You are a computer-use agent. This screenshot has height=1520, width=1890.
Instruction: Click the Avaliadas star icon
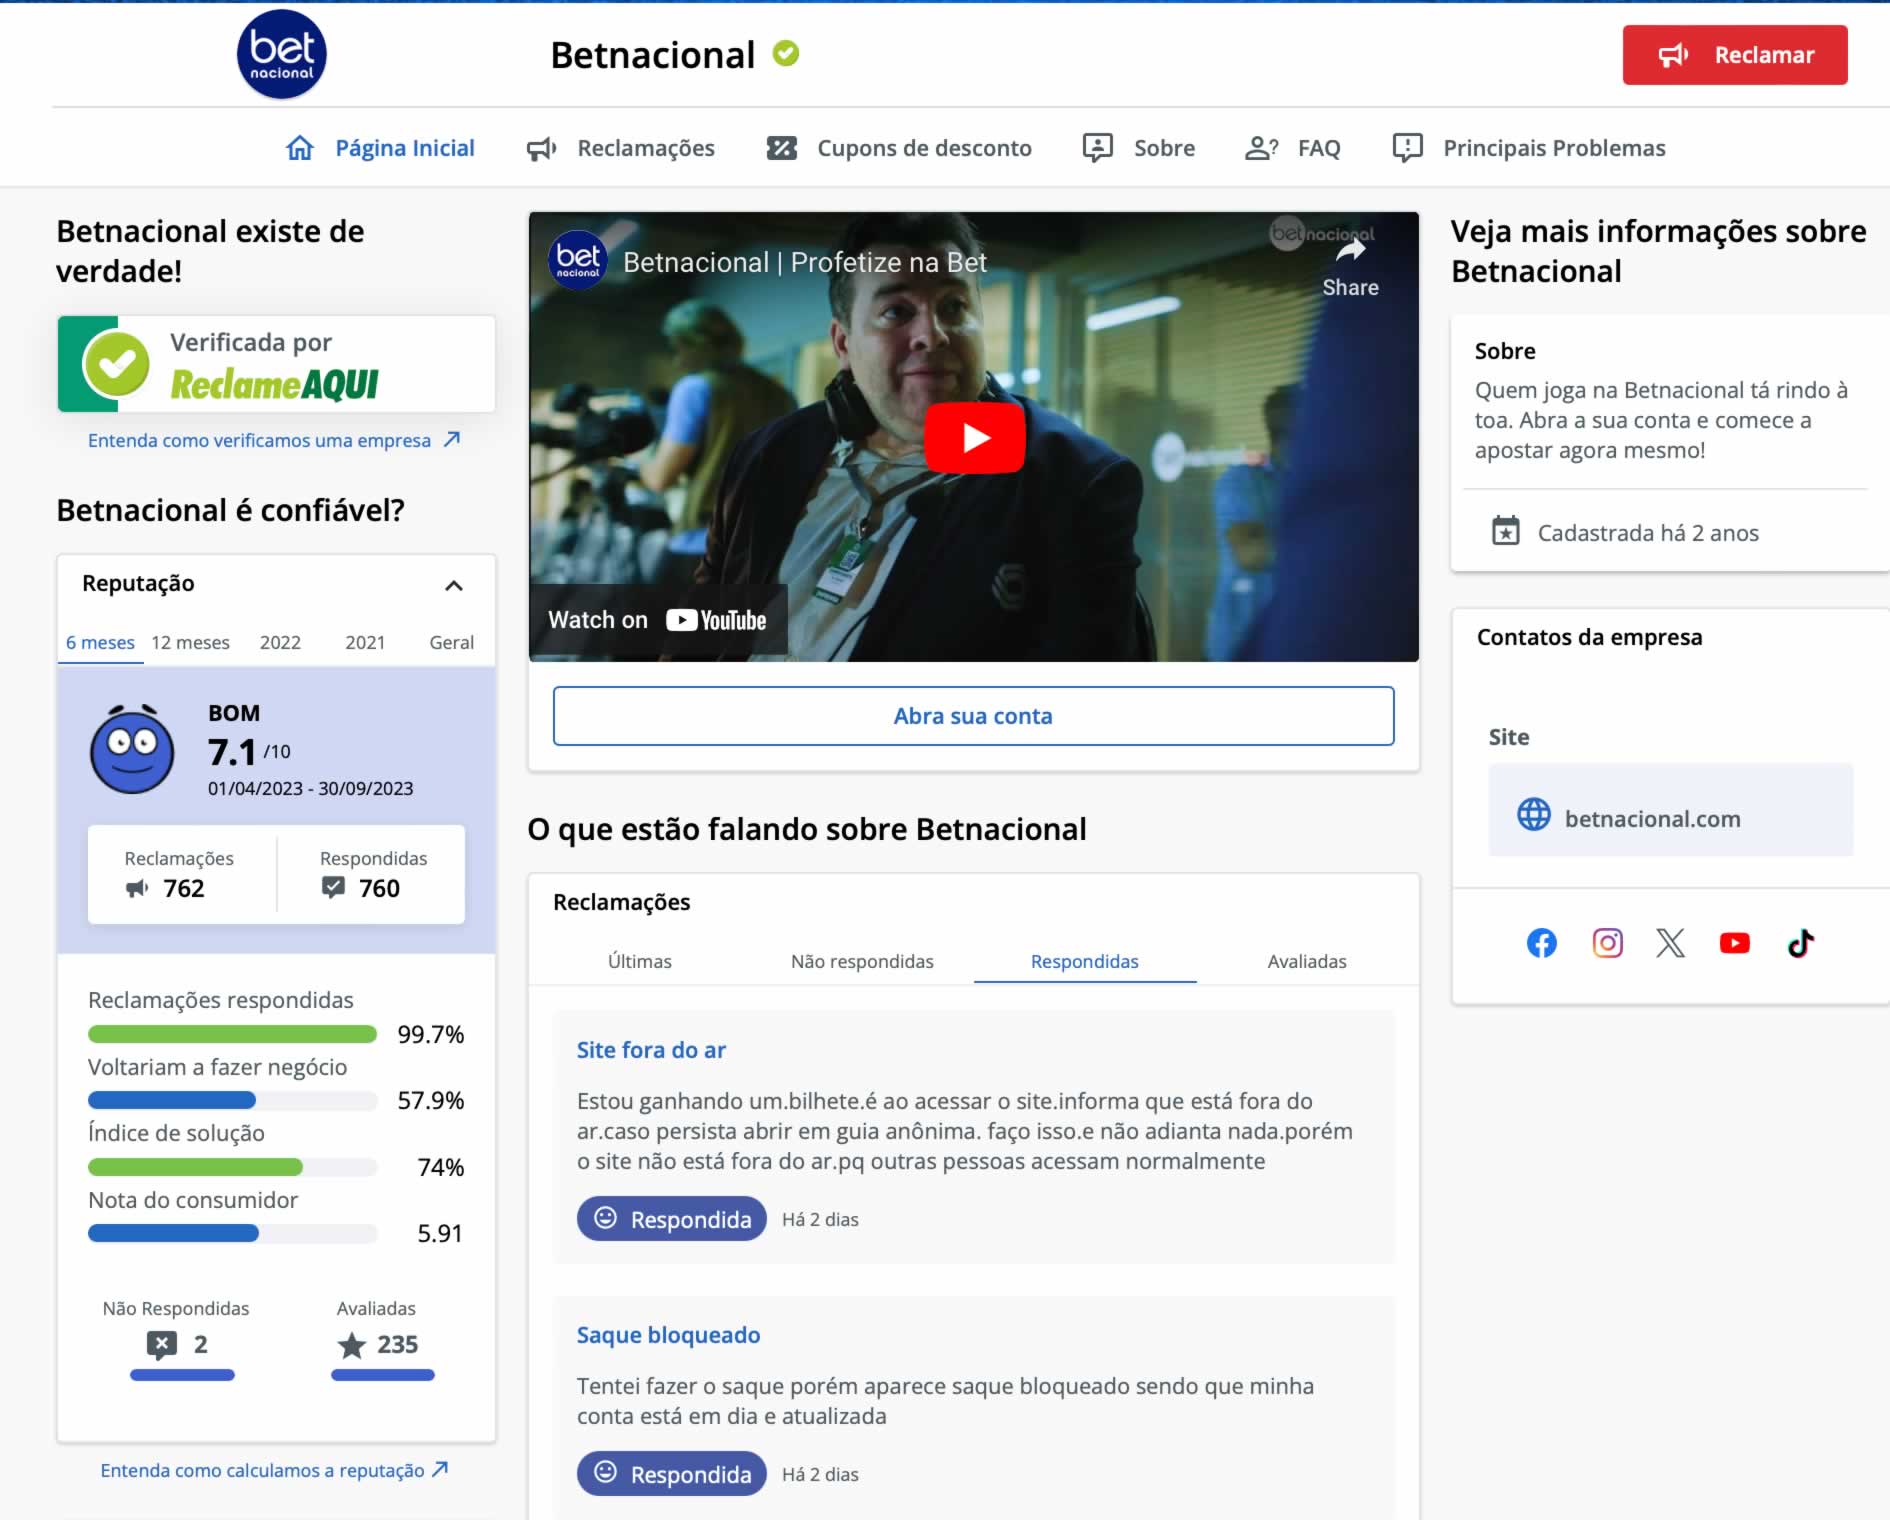coord(351,1345)
